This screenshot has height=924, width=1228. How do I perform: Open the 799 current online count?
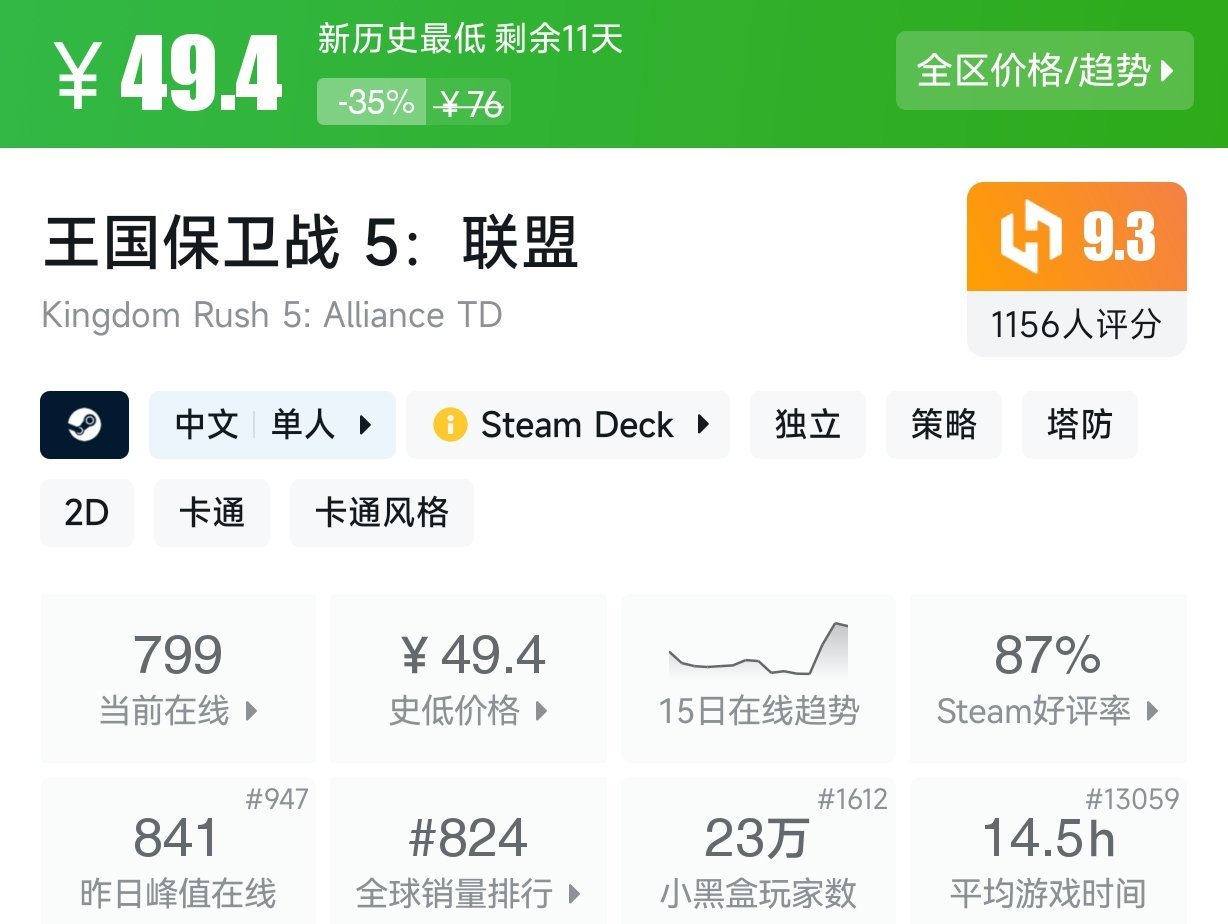(x=178, y=656)
